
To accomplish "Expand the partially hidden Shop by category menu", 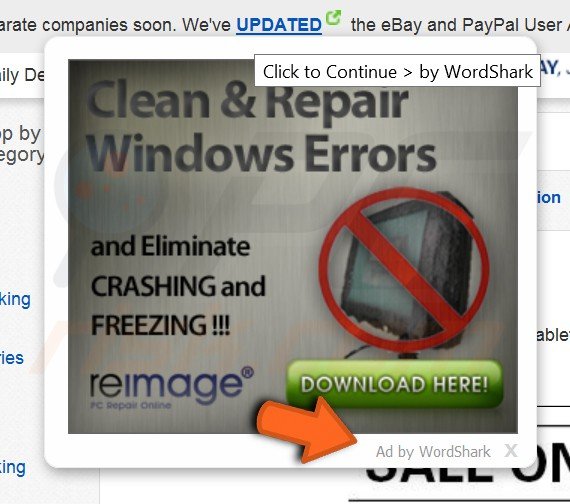I will (21, 144).
